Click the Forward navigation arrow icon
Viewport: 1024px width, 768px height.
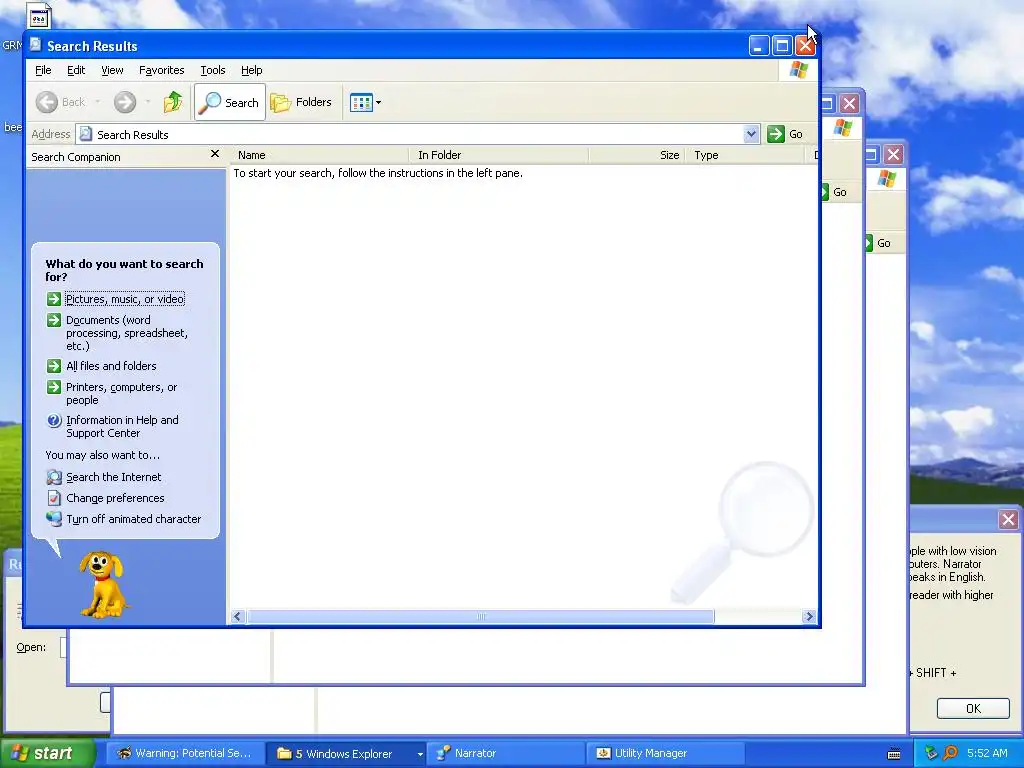point(125,102)
